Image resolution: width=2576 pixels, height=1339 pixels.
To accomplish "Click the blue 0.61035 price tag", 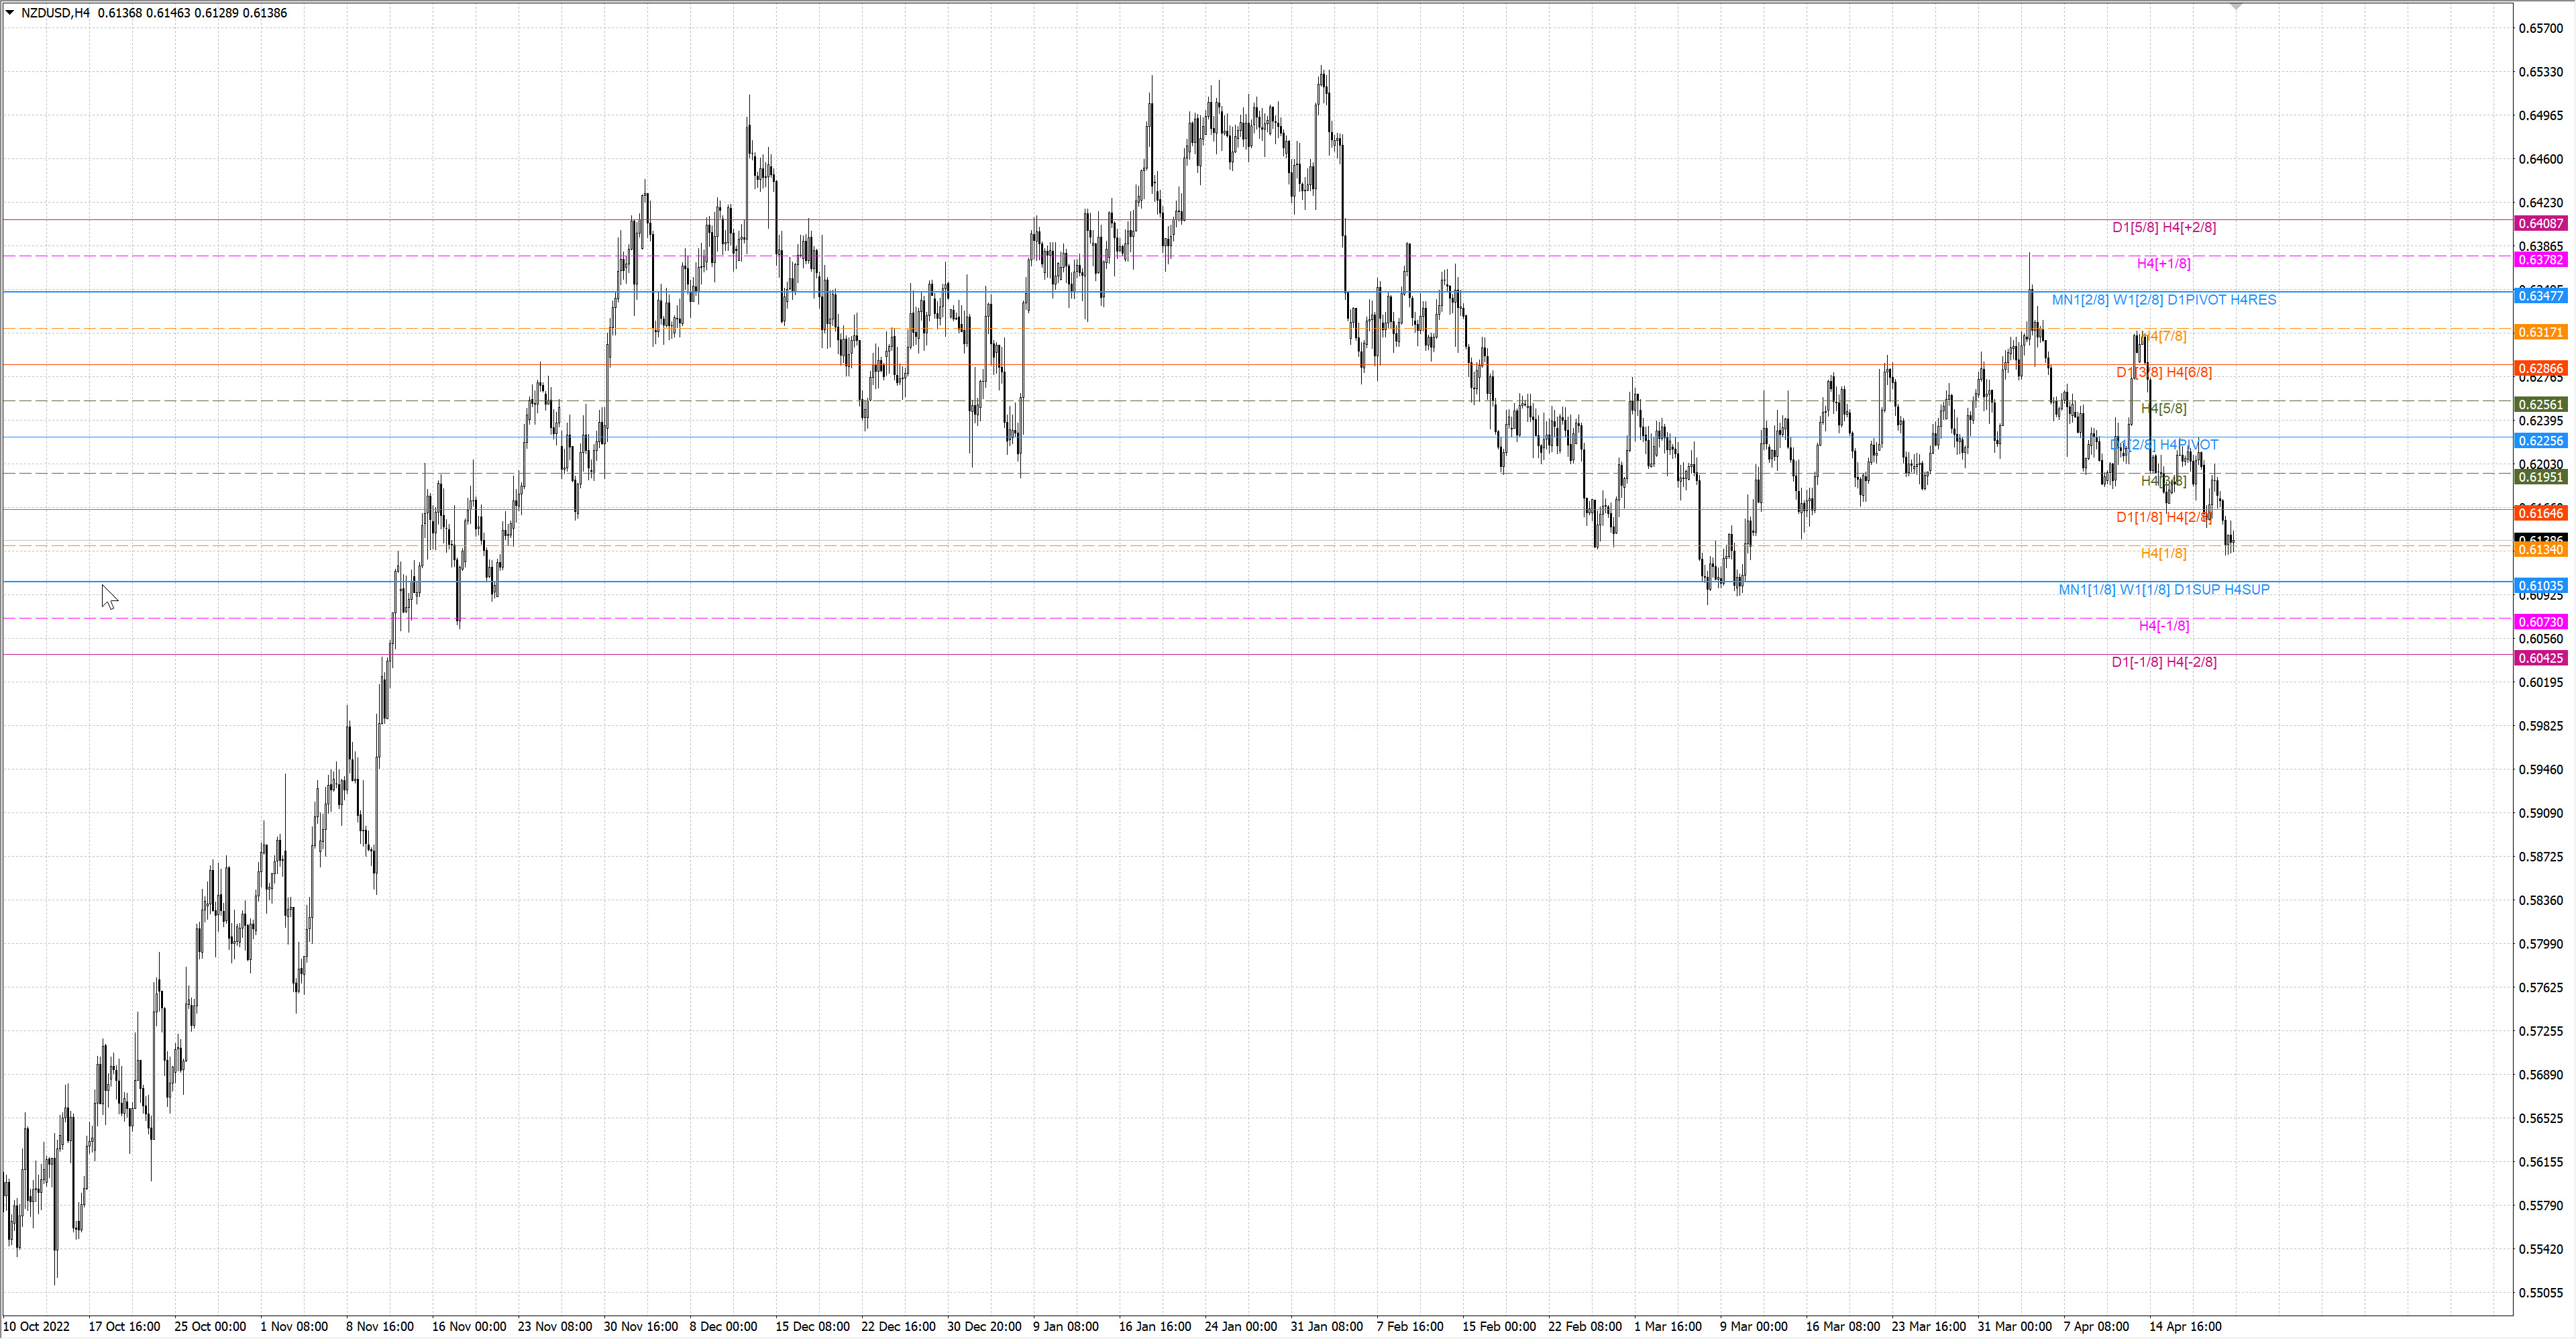I will coord(2541,586).
